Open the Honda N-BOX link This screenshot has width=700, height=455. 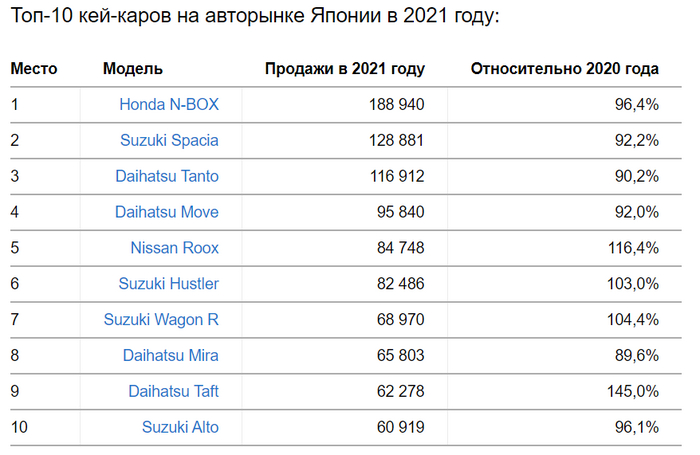coord(168,104)
